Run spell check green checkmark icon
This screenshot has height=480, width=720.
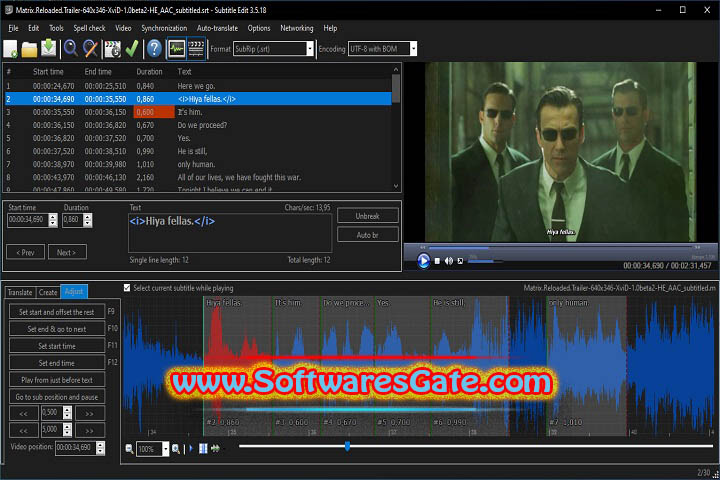pyautogui.click(x=132, y=49)
